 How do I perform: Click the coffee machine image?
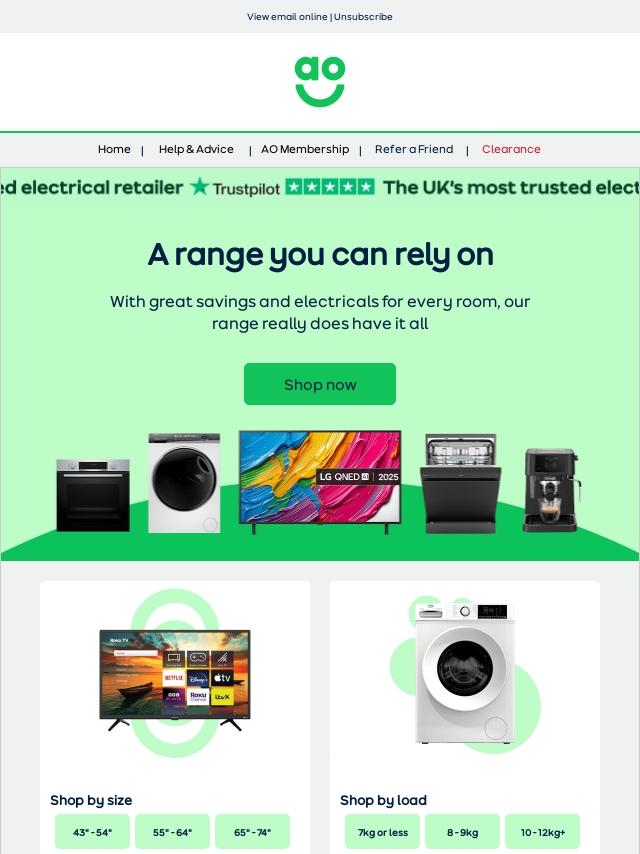[551, 490]
